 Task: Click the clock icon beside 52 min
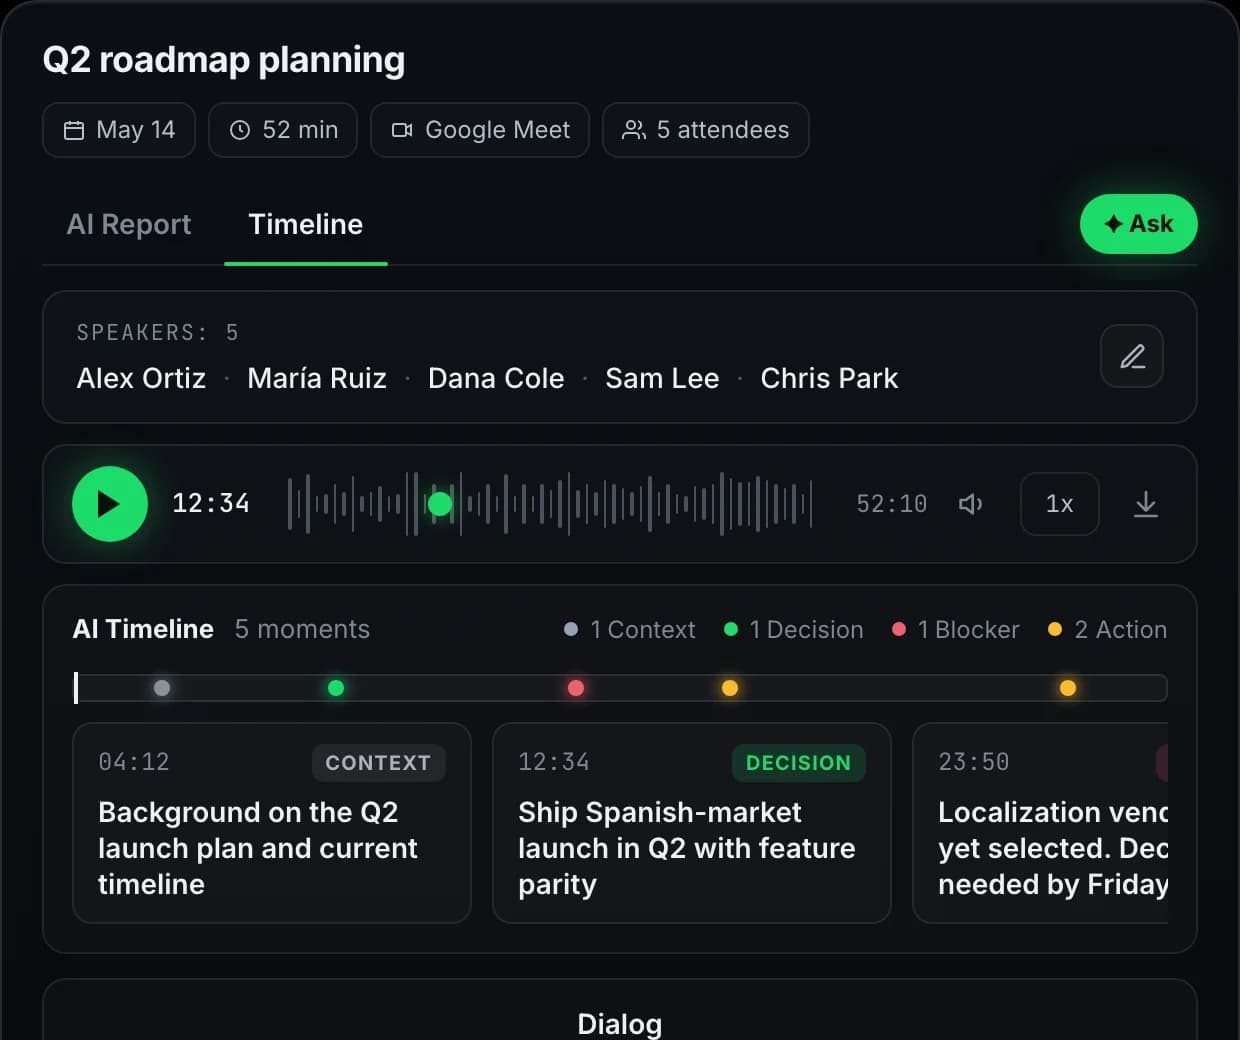tap(240, 130)
